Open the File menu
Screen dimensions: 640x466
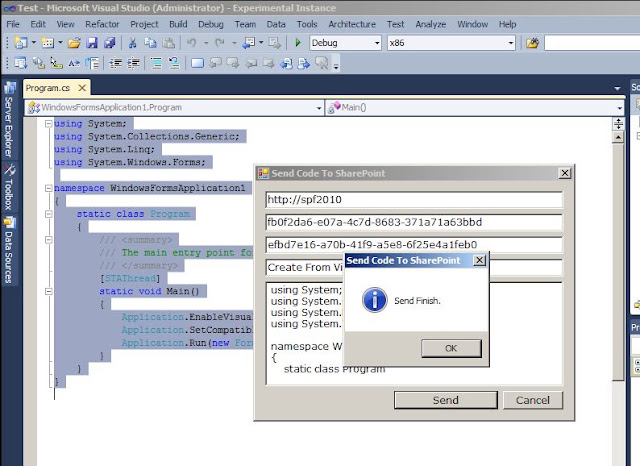[x=13, y=24]
